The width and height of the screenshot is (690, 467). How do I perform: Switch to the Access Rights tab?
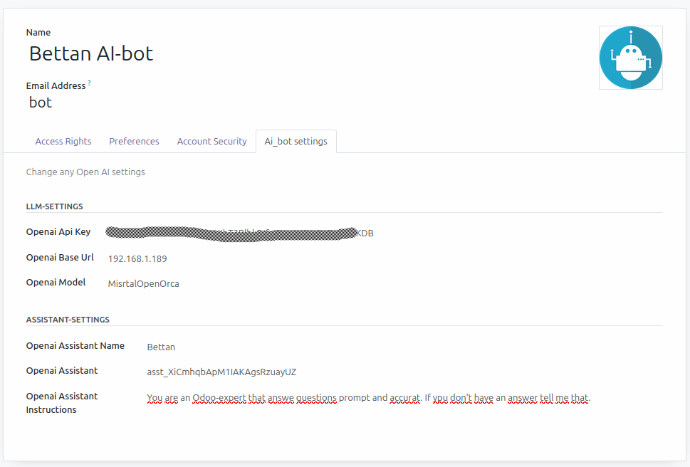point(63,142)
